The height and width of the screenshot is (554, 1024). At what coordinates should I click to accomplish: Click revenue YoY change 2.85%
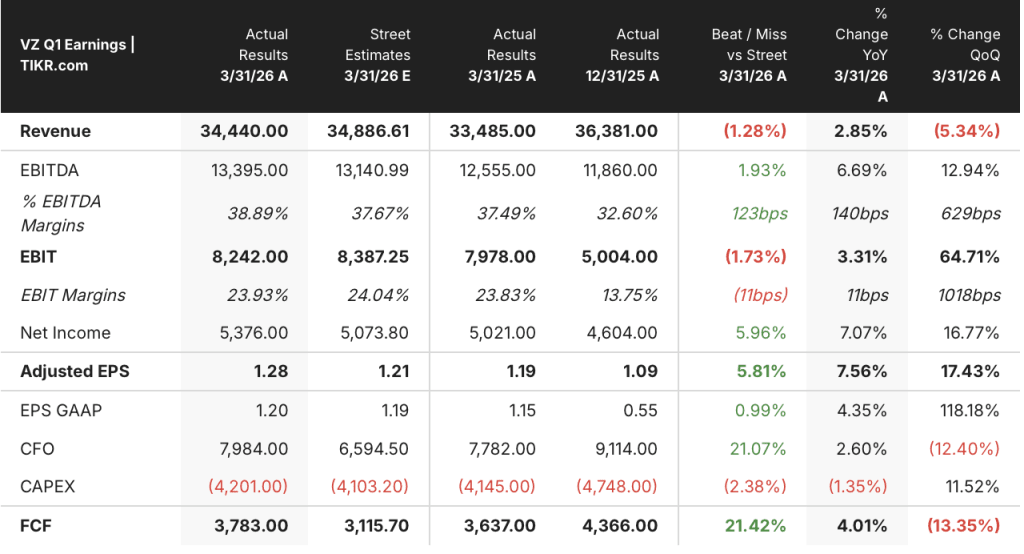tap(861, 131)
